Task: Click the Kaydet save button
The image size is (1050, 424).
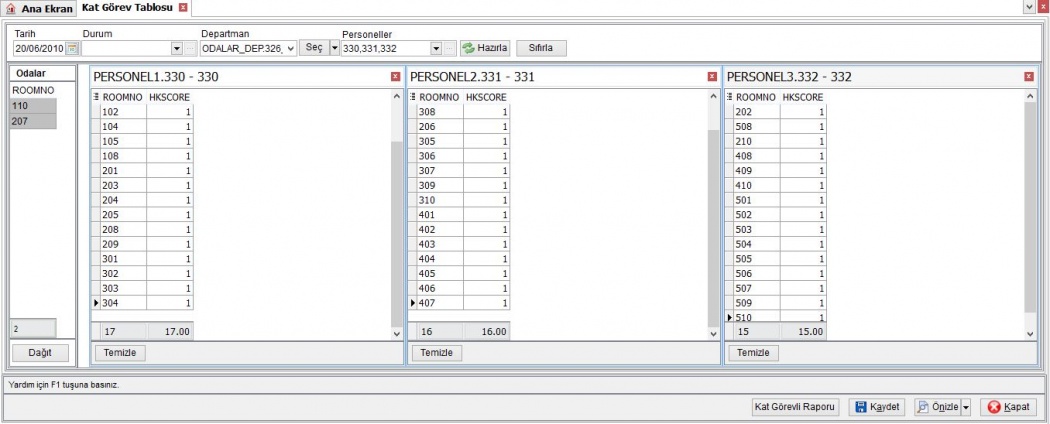Action: click(x=877, y=407)
